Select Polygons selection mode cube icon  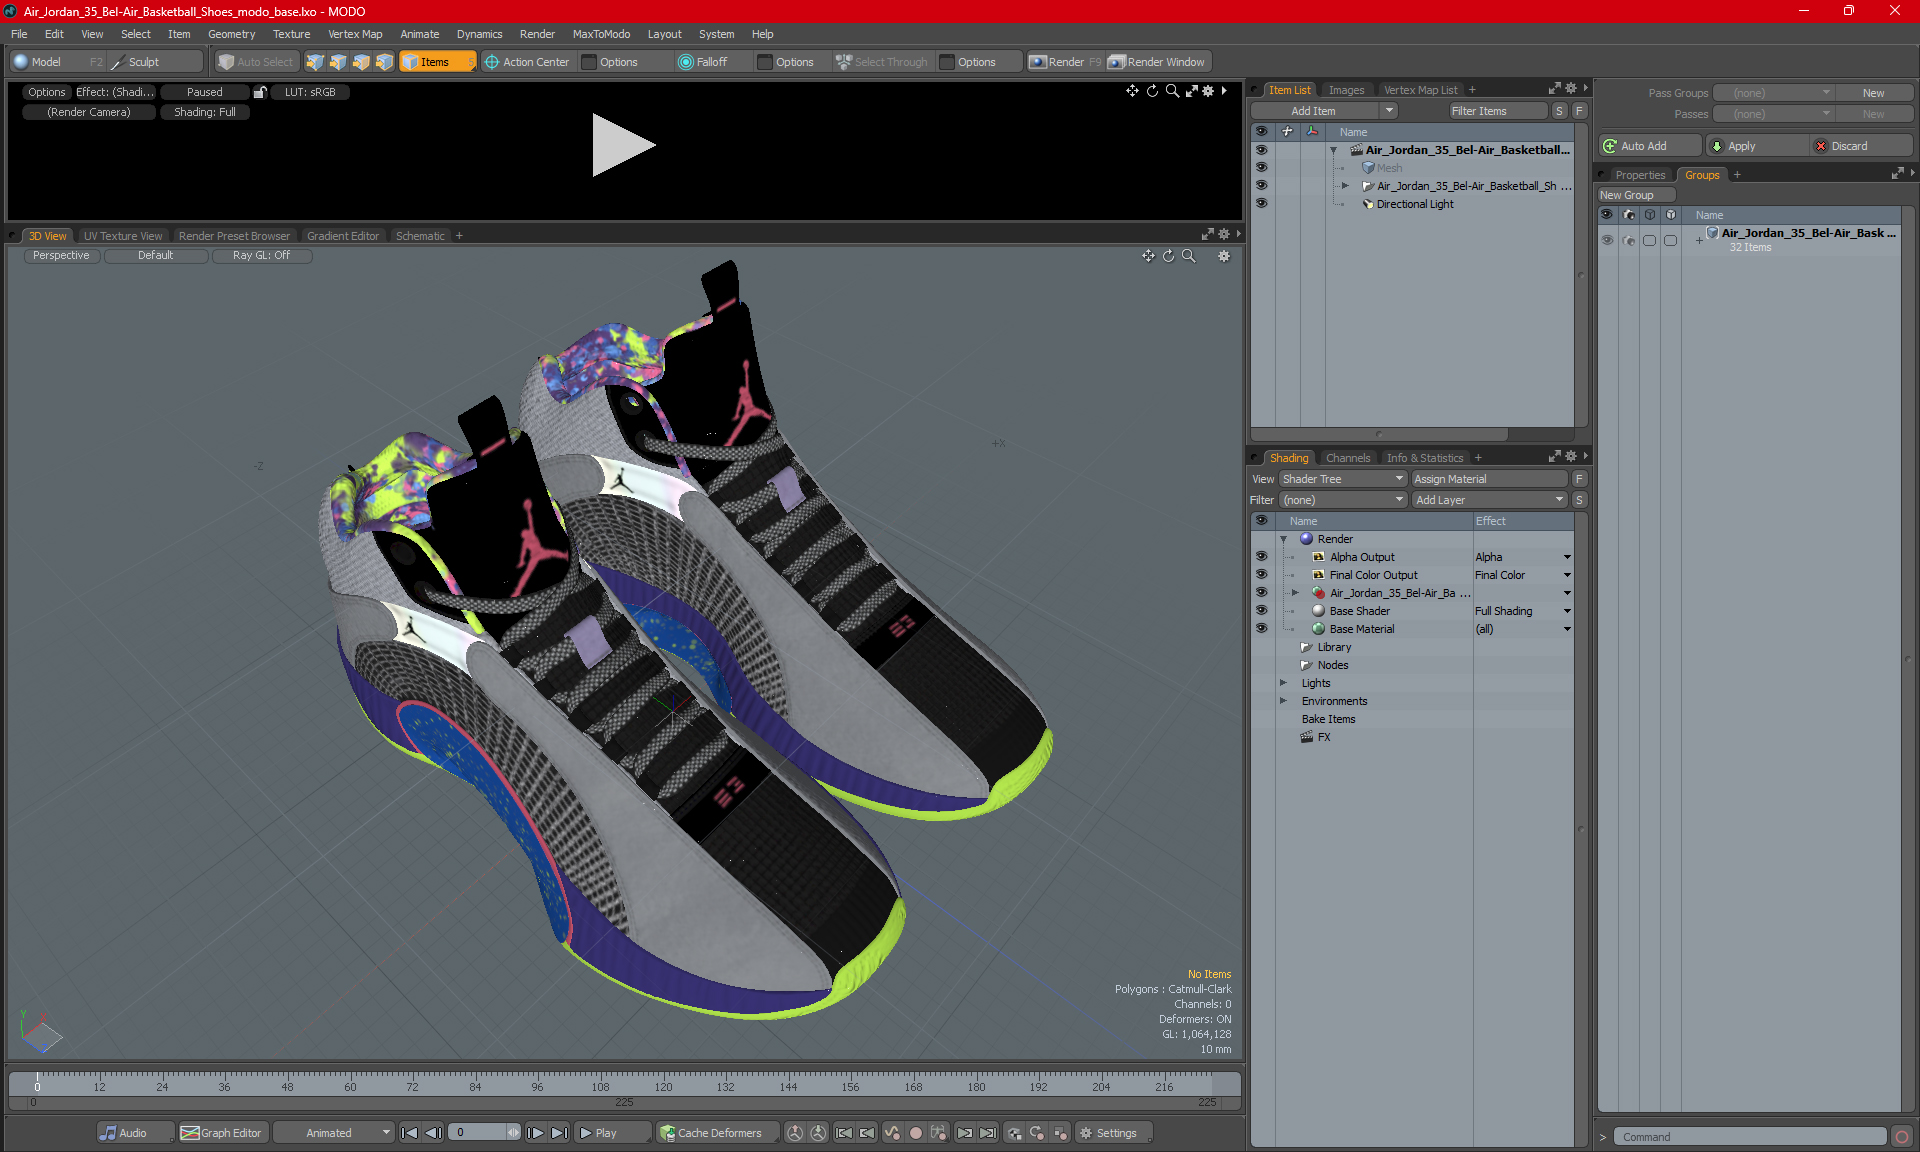pos(361,62)
